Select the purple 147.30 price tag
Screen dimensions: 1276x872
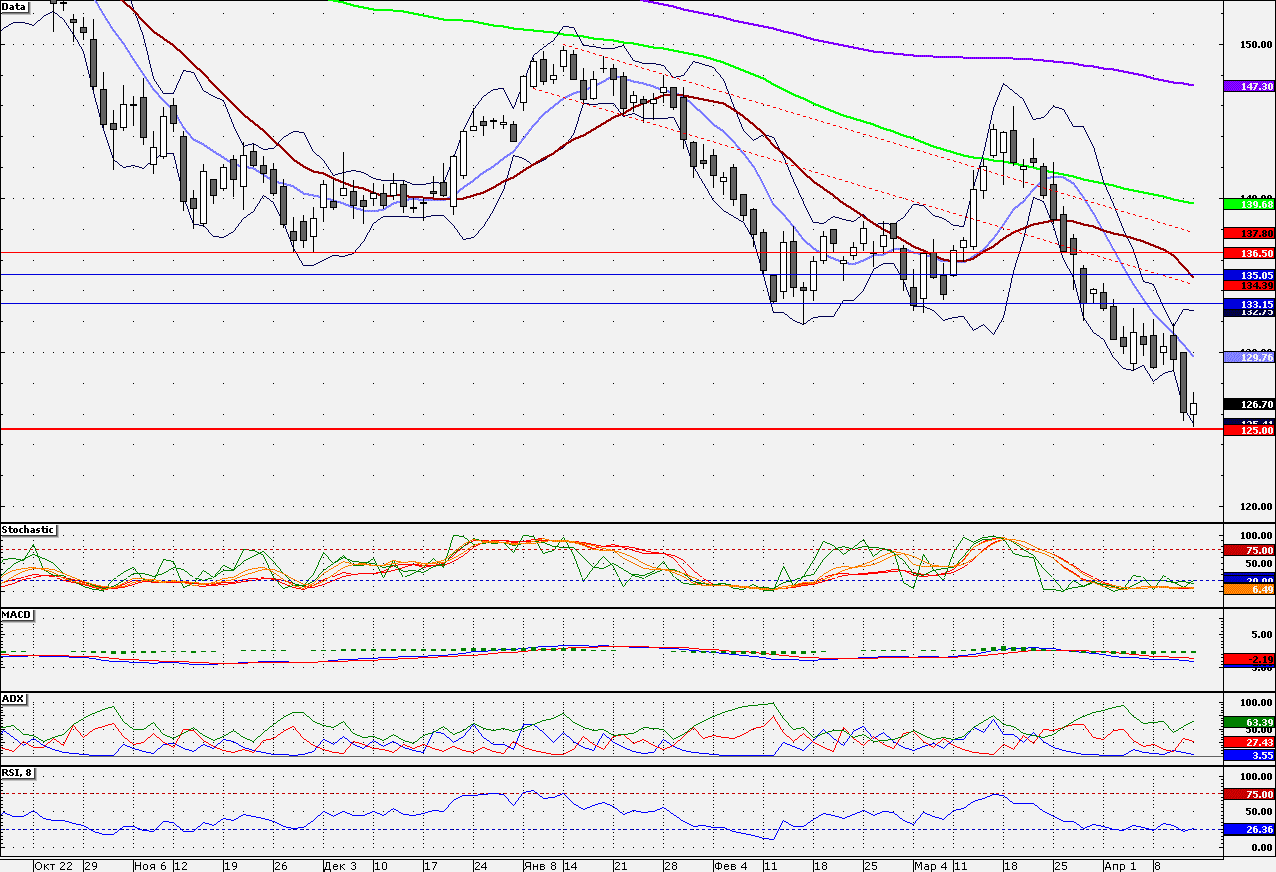[1249, 87]
